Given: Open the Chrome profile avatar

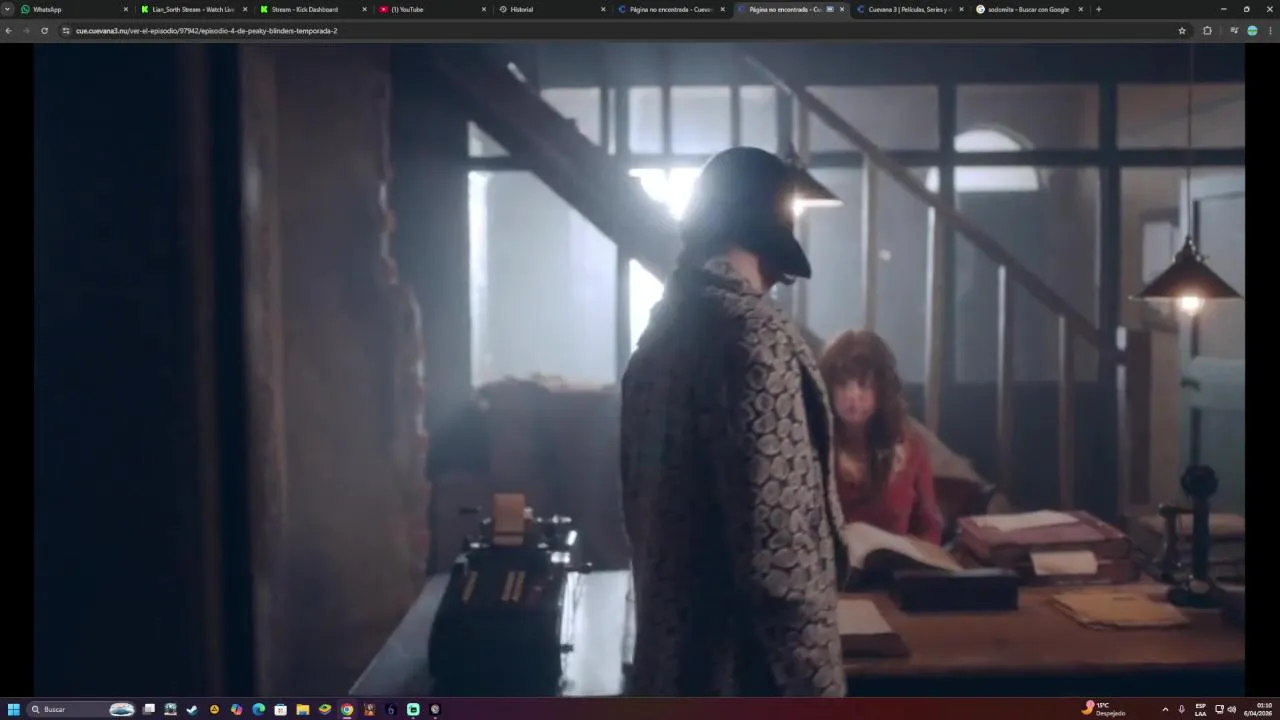Looking at the screenshot, I should pos(1252,31).
